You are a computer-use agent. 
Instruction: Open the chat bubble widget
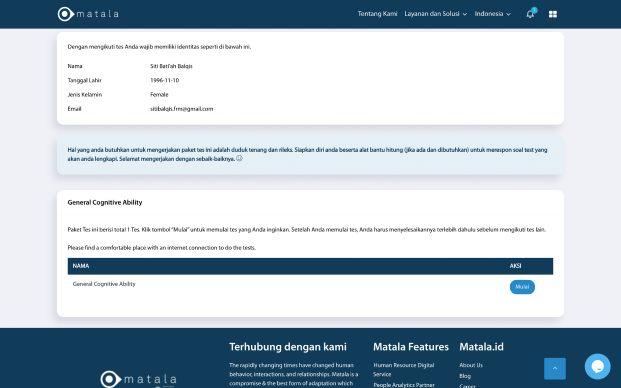pos(597,366)
